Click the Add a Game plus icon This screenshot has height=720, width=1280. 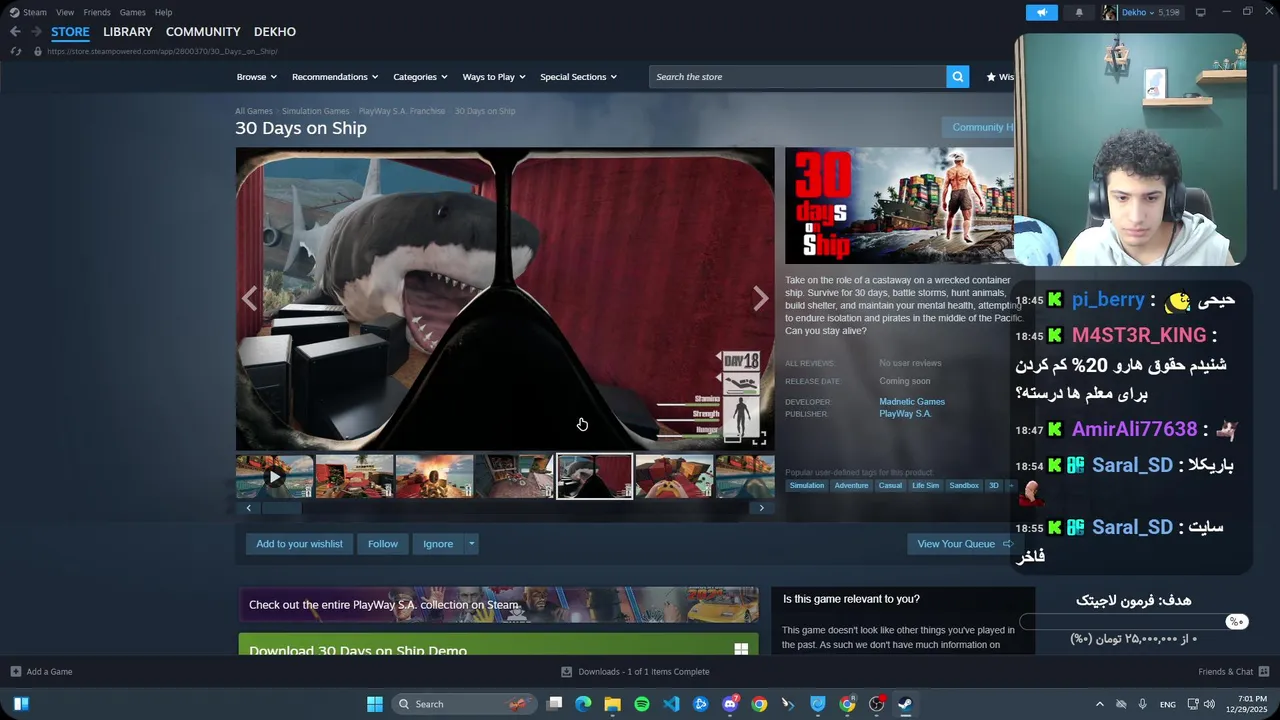[15, 672]
